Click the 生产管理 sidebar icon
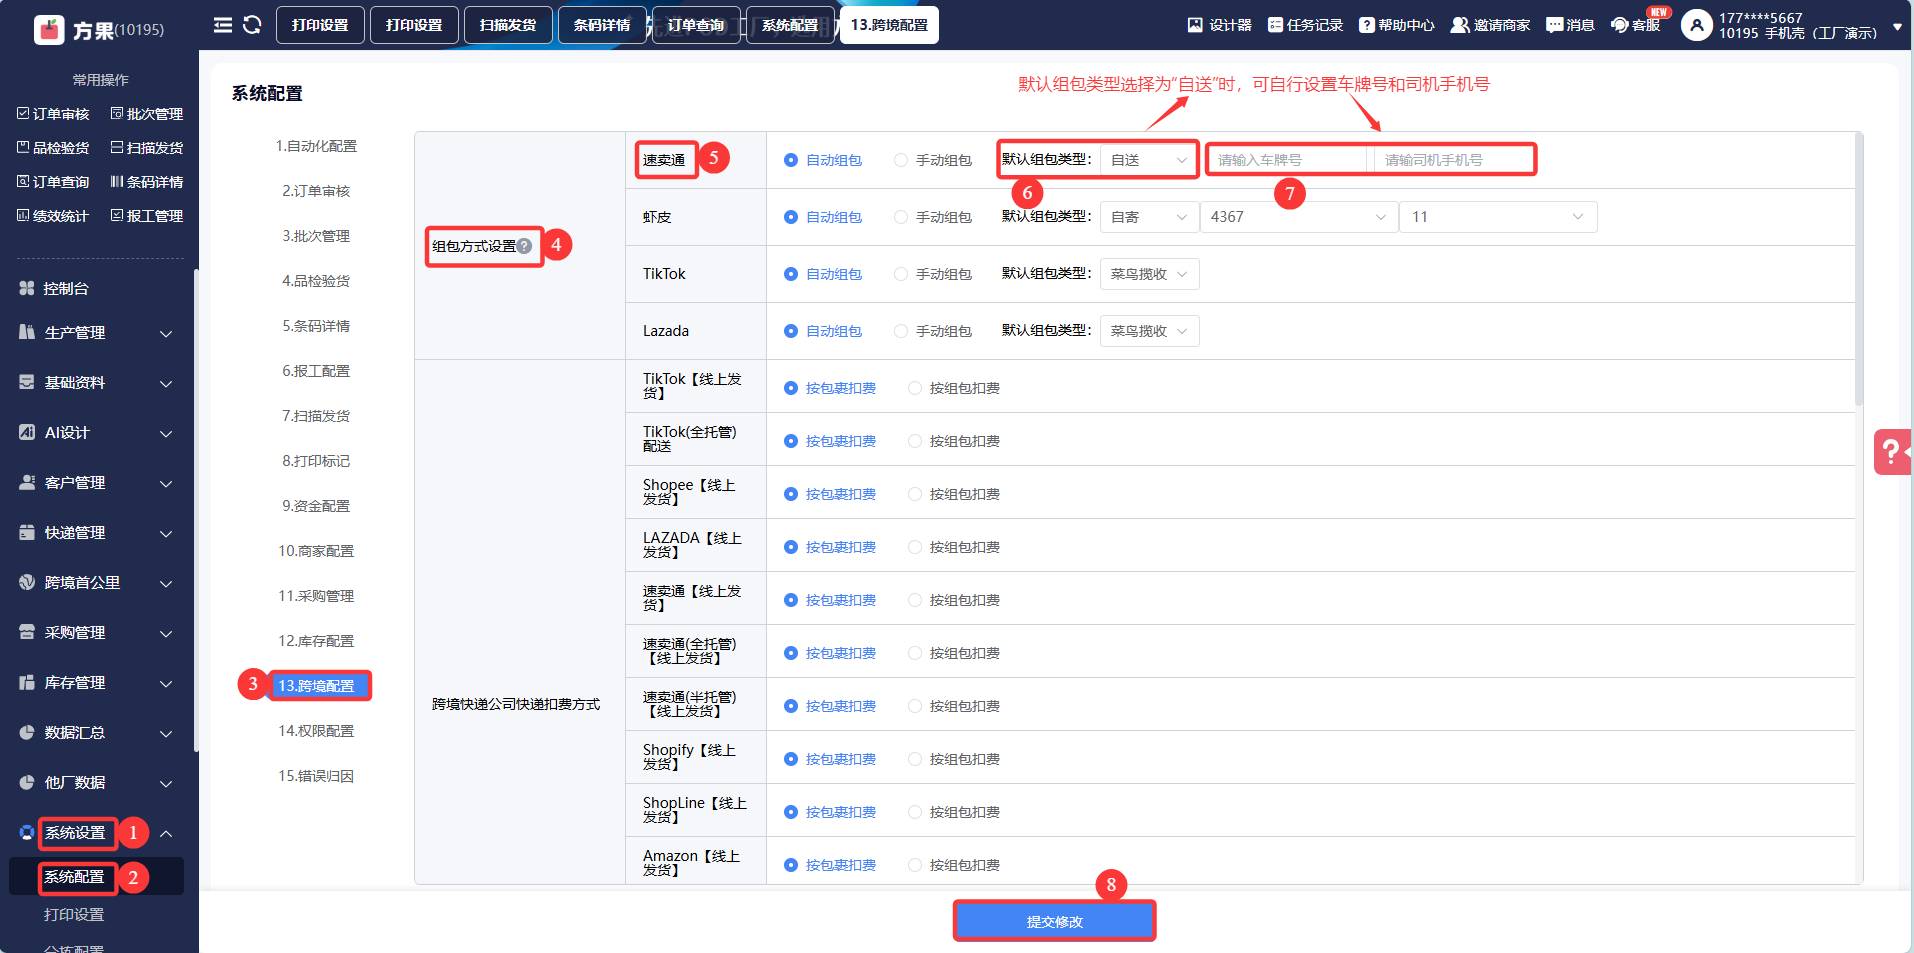Screen dimensions: 1914x953 click(27, 332)
